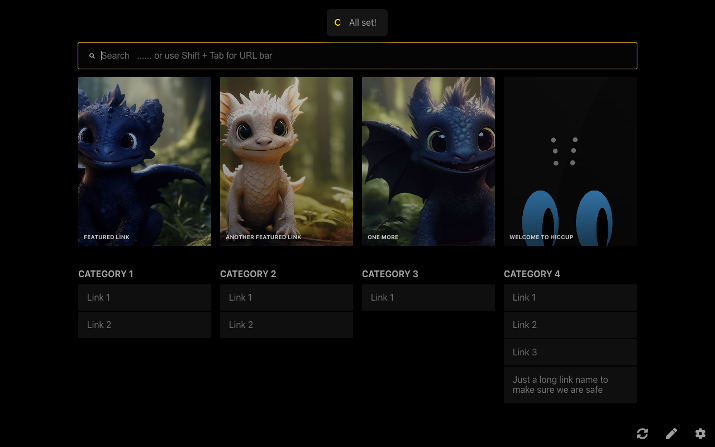The width and height of the screenshot is (715, 447).
Task: Click the refresh sync icon
Action: click(642, 433)
